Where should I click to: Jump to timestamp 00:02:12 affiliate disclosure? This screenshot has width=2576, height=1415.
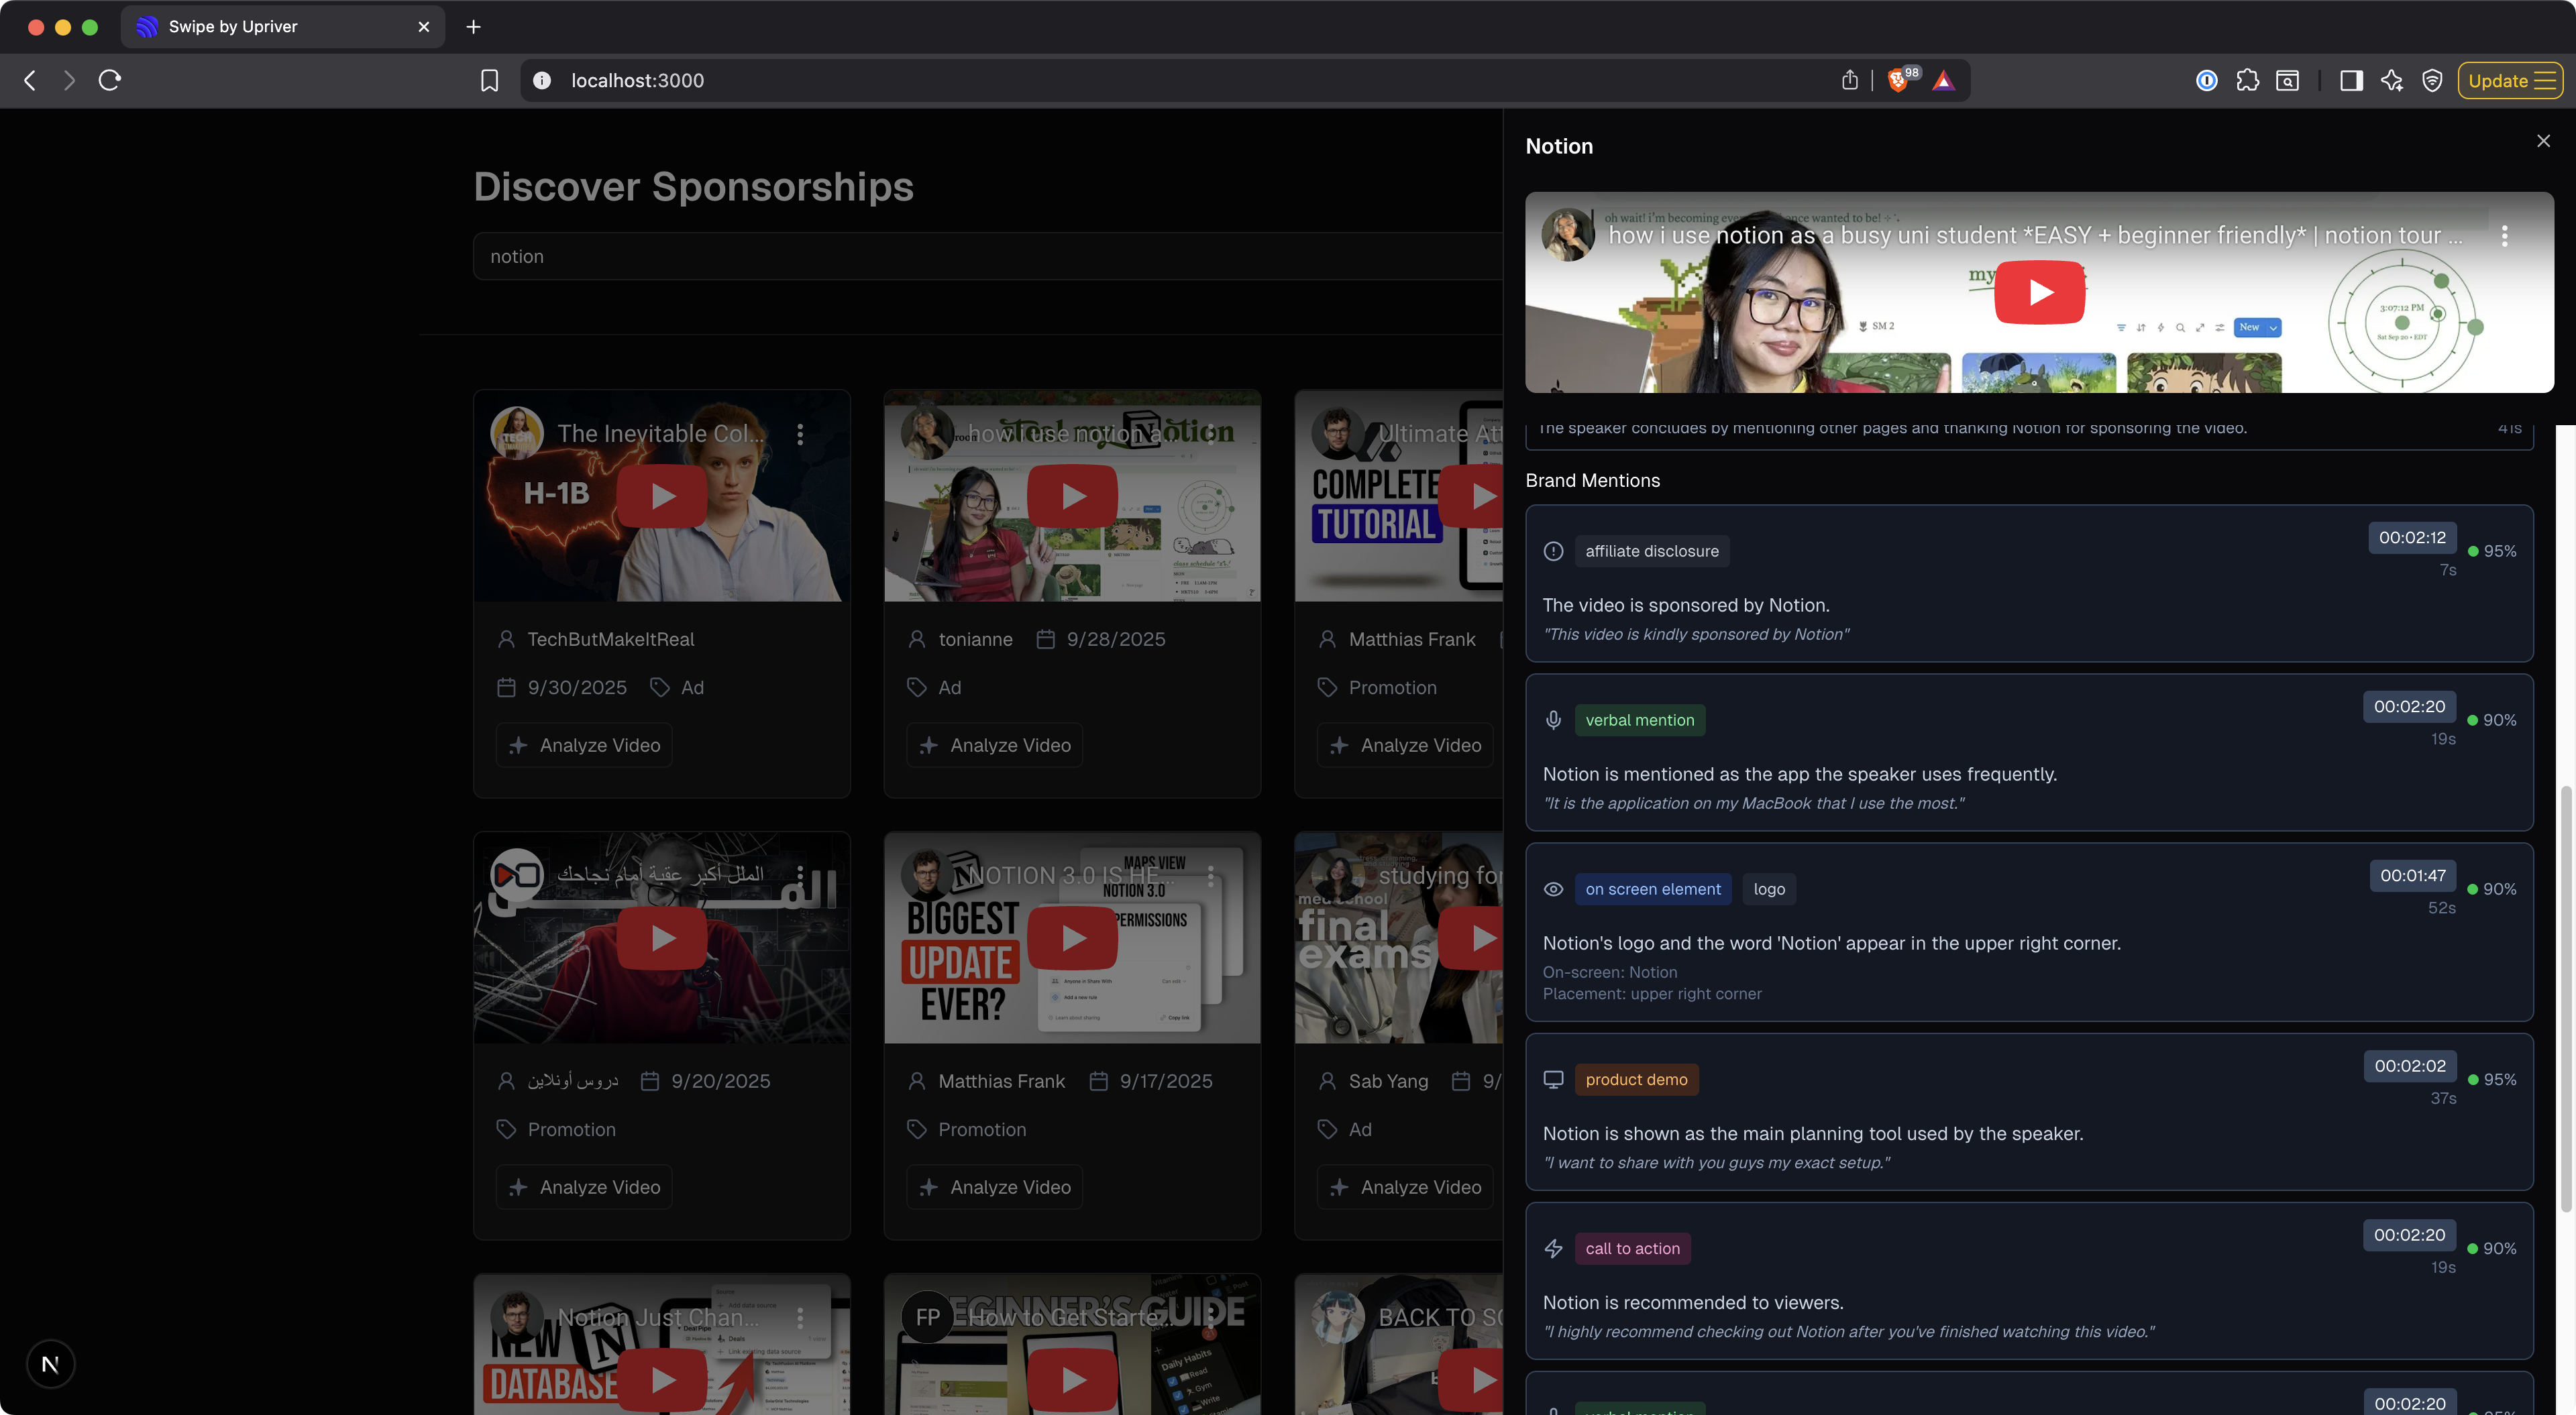click(x=2411, y=537)
